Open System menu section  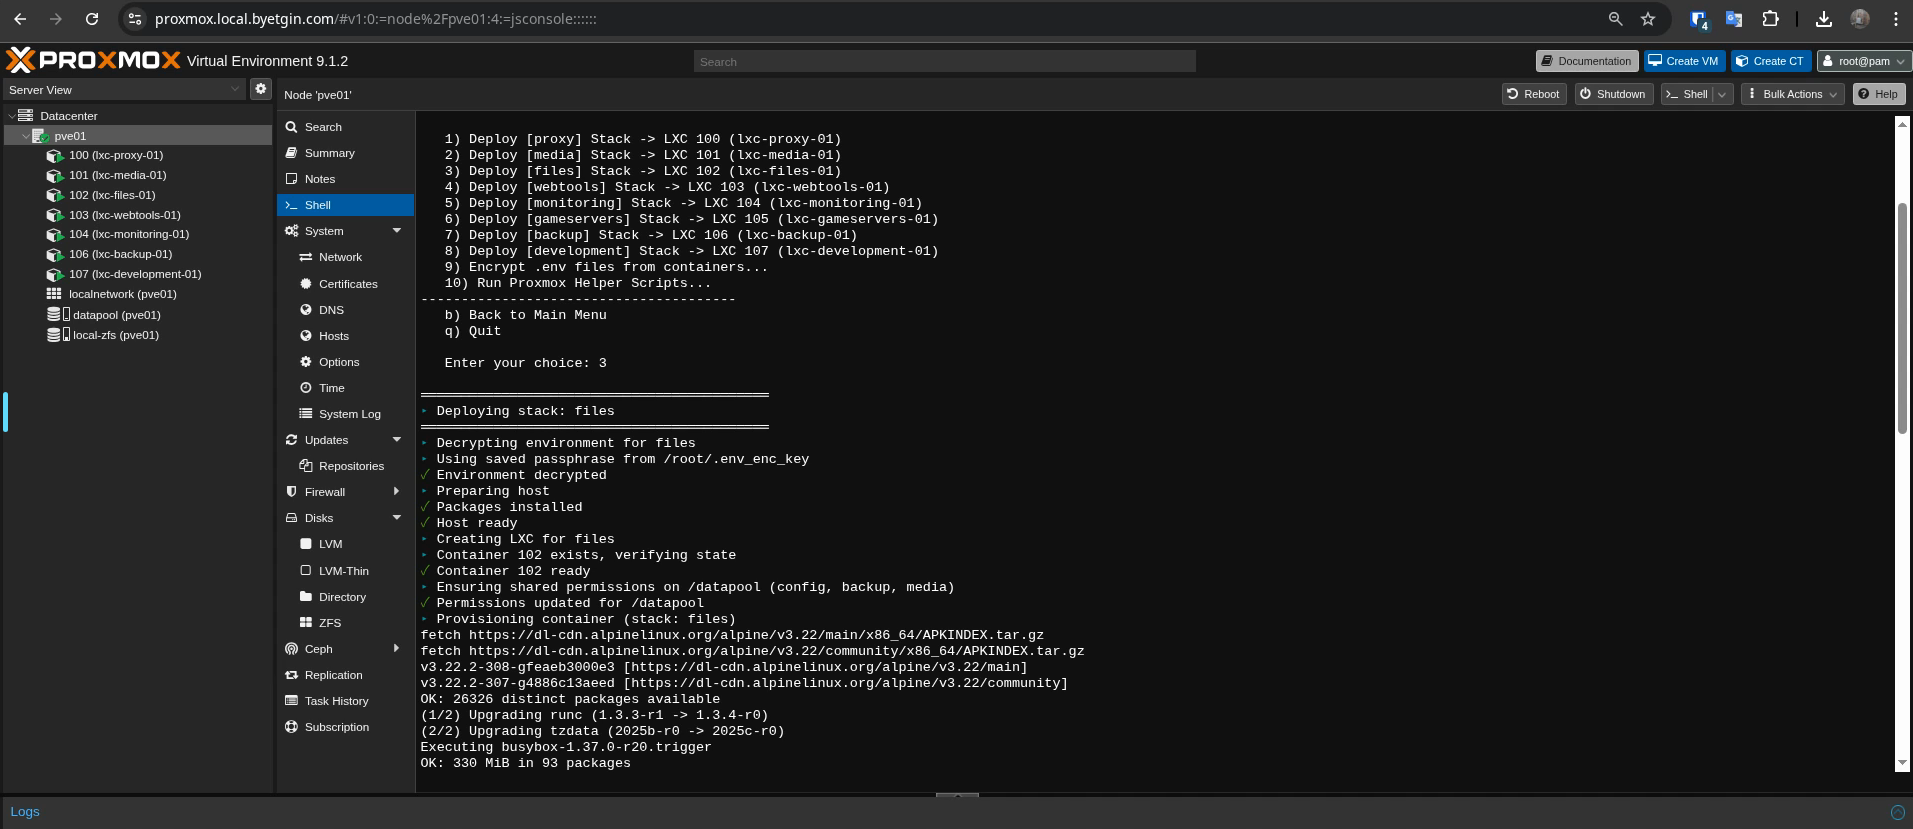click(x=323, y=231)
